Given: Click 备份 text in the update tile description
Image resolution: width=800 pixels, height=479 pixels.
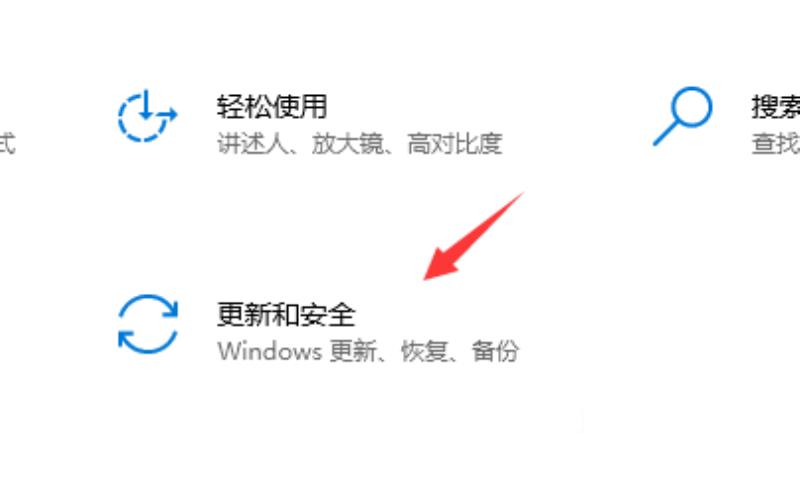Looking at the screenshot, I should (495, 351).
